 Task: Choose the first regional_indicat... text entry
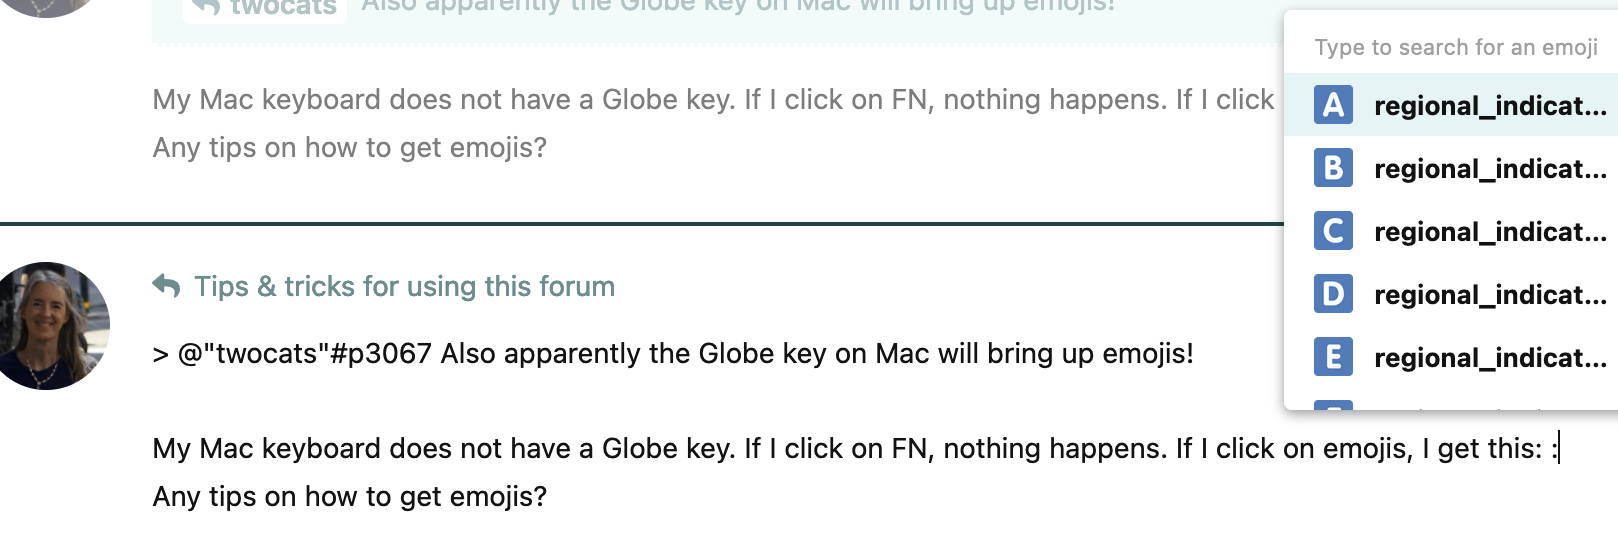tap(1490, 106)
